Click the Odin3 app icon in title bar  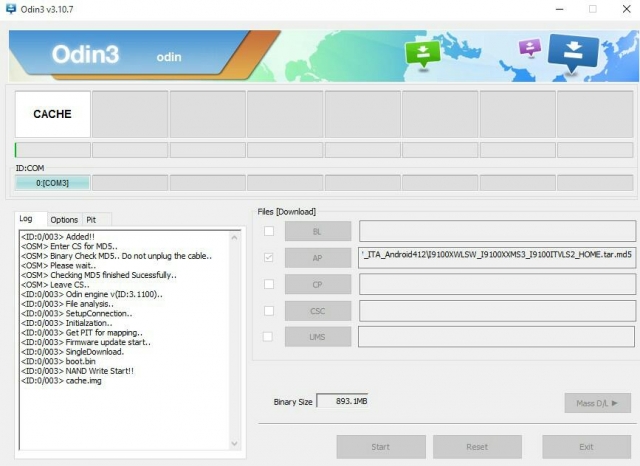11,9
